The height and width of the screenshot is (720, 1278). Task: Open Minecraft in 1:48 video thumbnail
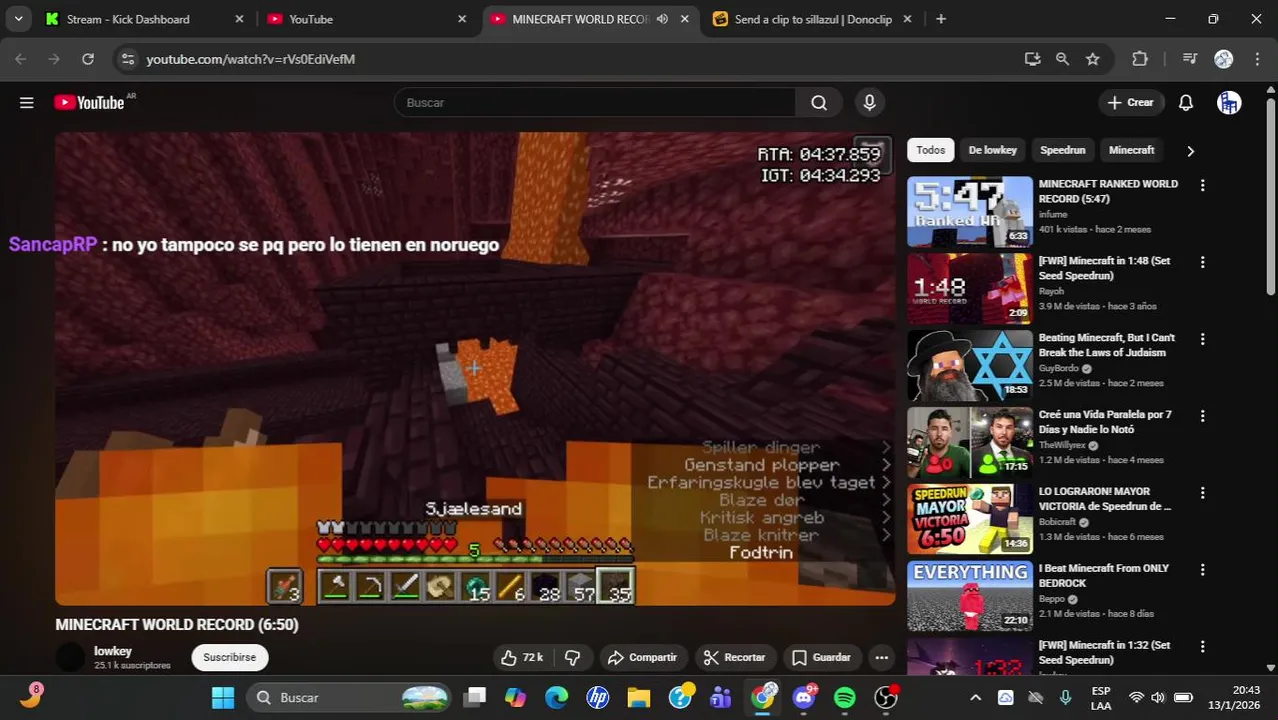click(970, 288)
